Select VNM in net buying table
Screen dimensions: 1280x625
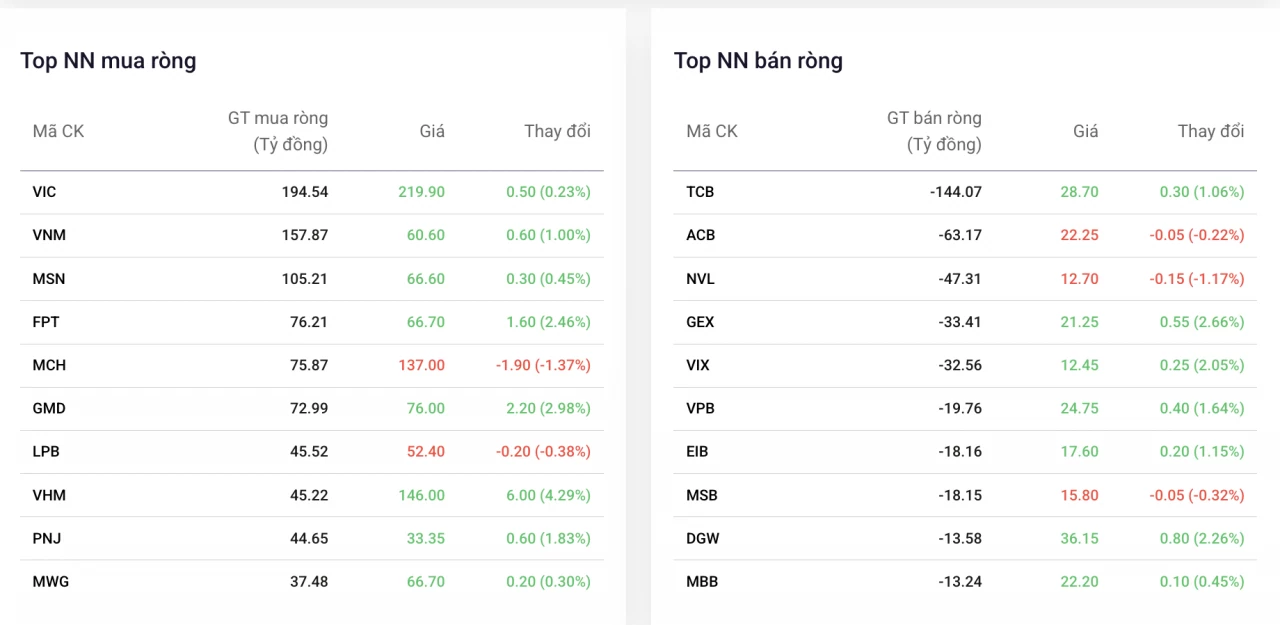pyautogui.click(x=49, y=235)
